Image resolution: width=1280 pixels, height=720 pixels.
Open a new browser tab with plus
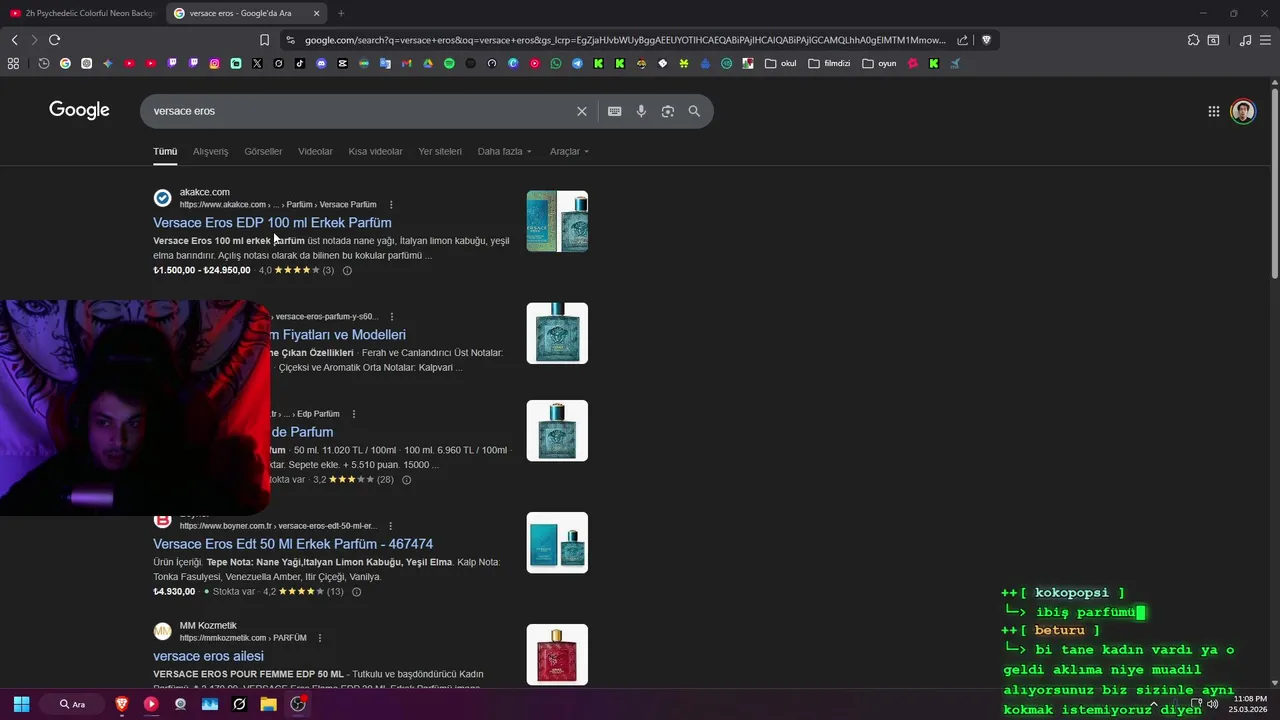(x=341, y=13)
